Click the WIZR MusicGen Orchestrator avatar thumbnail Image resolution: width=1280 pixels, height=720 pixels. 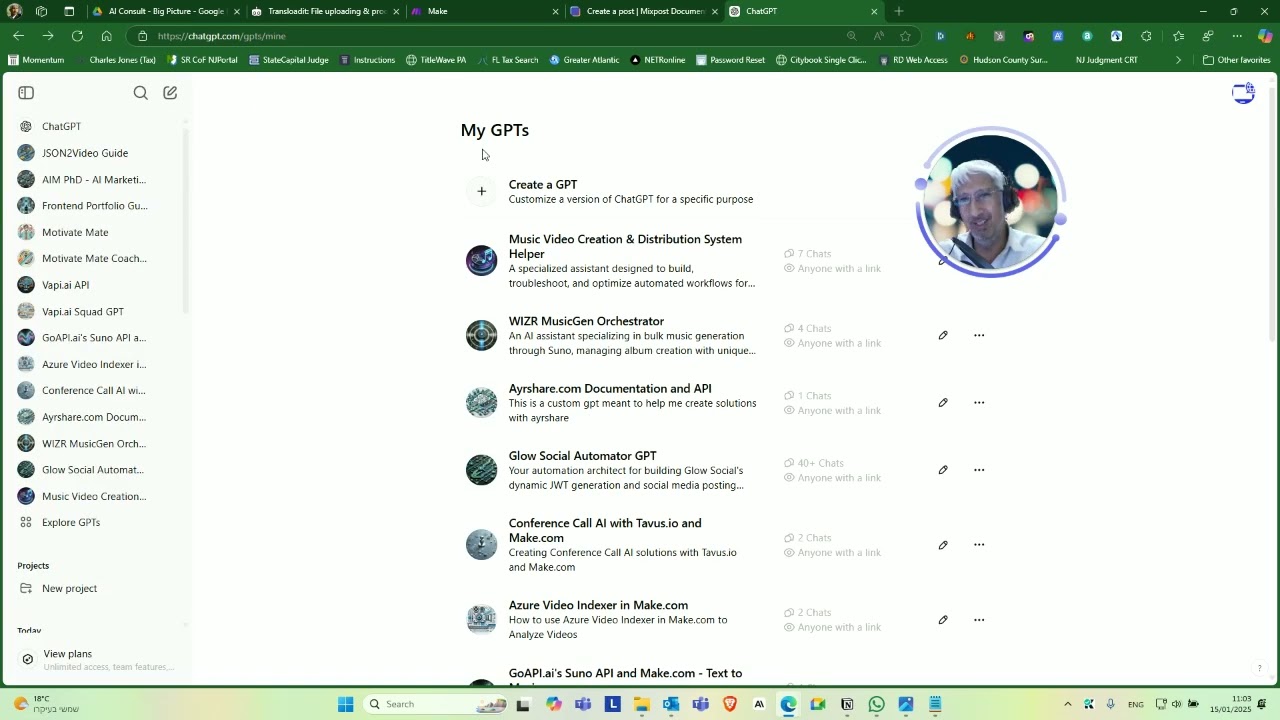481,335
